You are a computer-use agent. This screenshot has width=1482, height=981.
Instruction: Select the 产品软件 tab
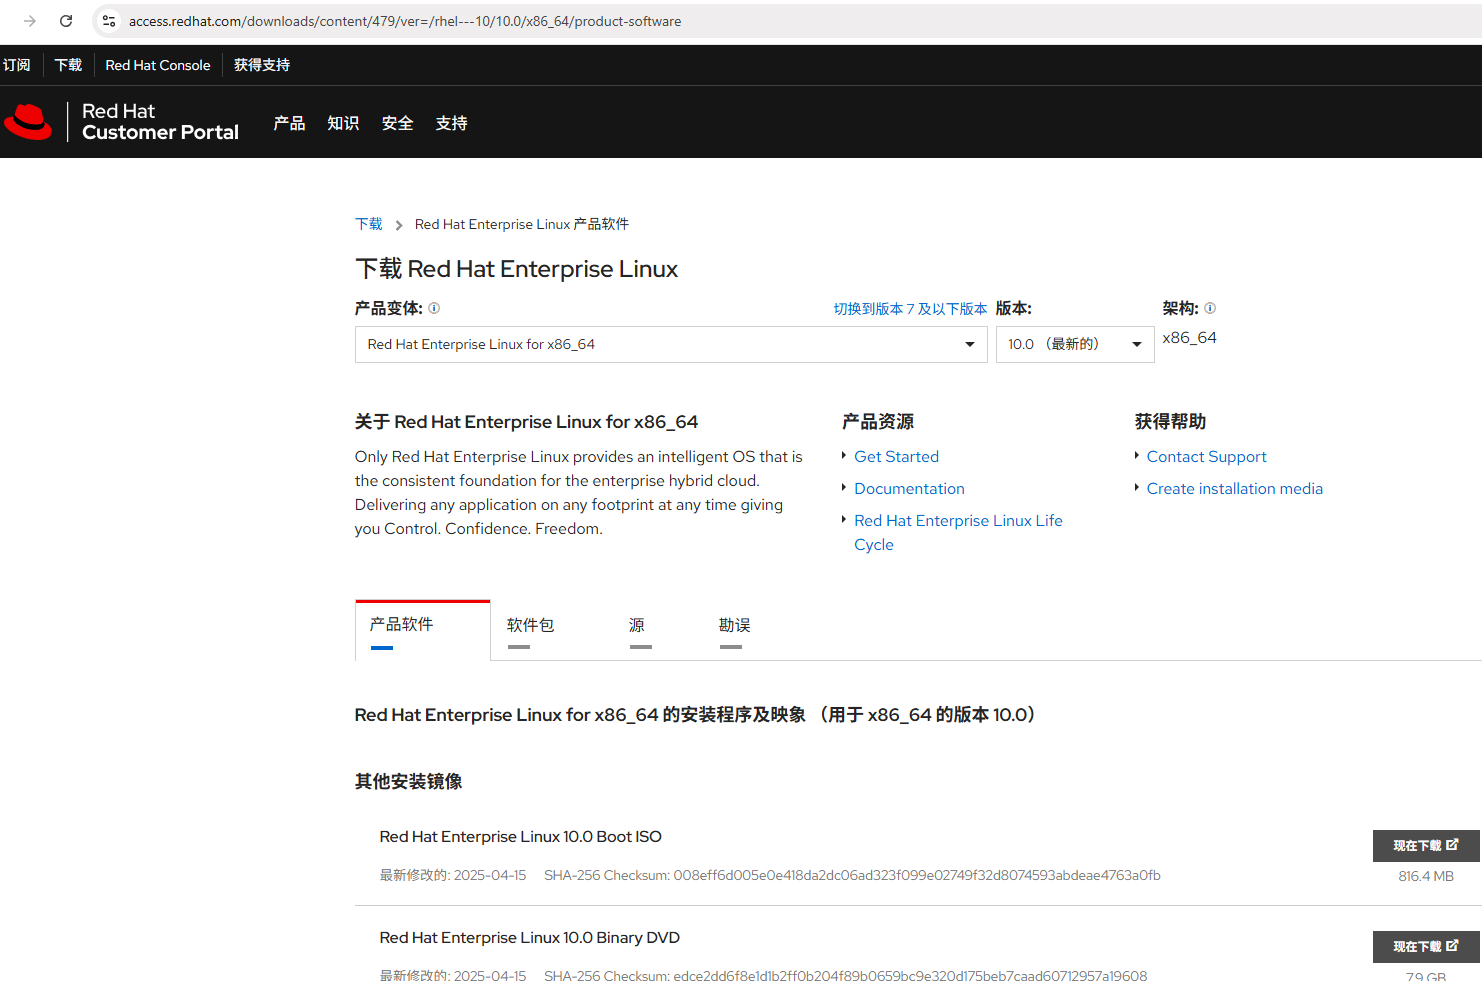pos(422,630)
